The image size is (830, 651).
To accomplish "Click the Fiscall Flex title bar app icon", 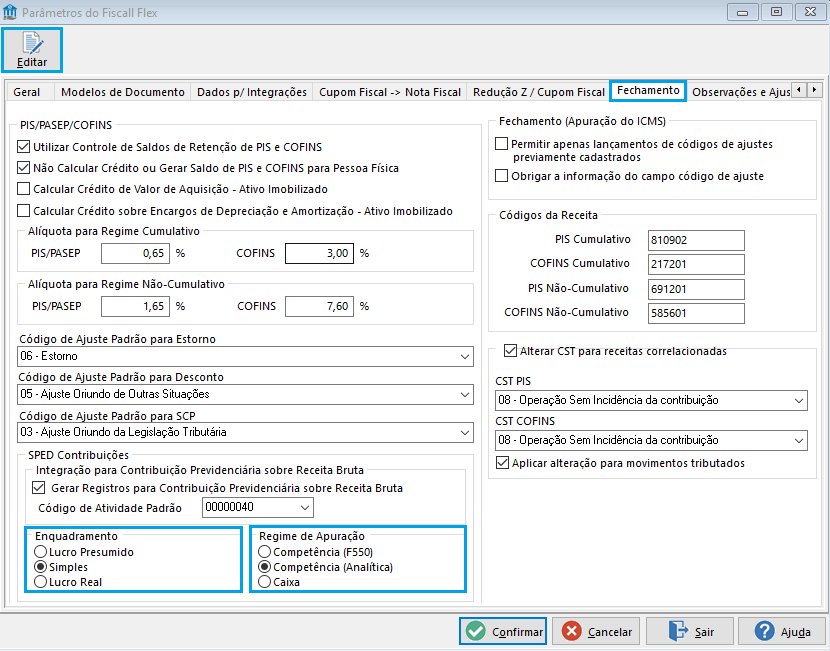I will (10, 12).
